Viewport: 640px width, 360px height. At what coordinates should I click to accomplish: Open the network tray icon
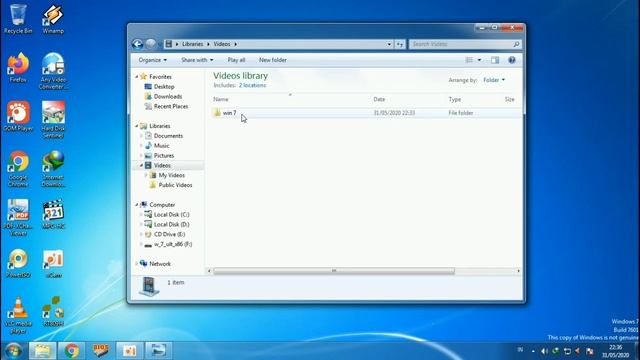click(567, 351)
